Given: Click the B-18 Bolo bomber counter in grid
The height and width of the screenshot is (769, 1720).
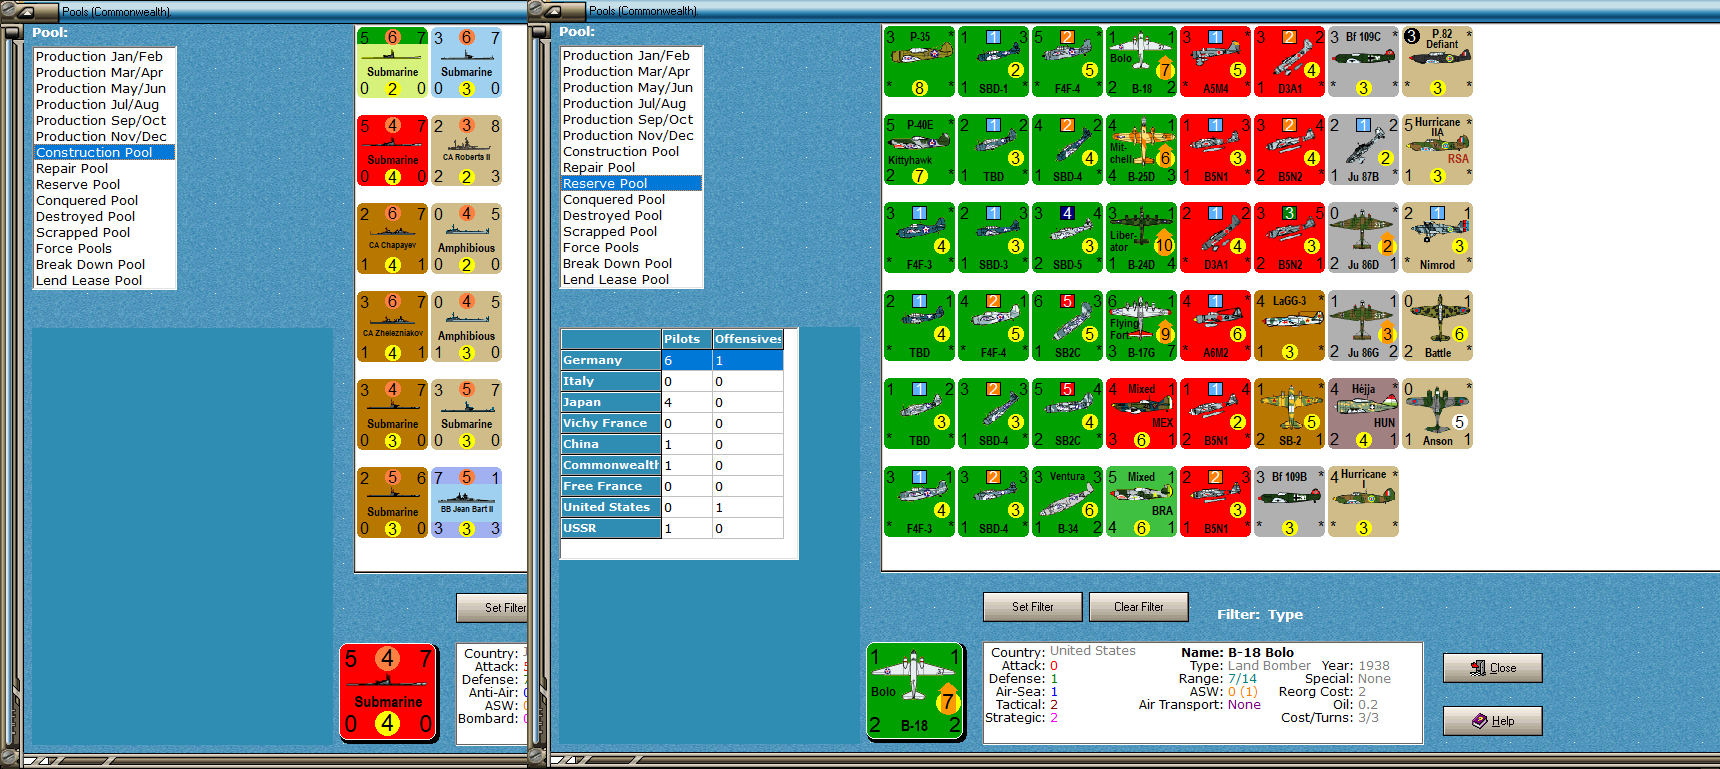Looking at the screenshot, I should (x=1141, y=62).
